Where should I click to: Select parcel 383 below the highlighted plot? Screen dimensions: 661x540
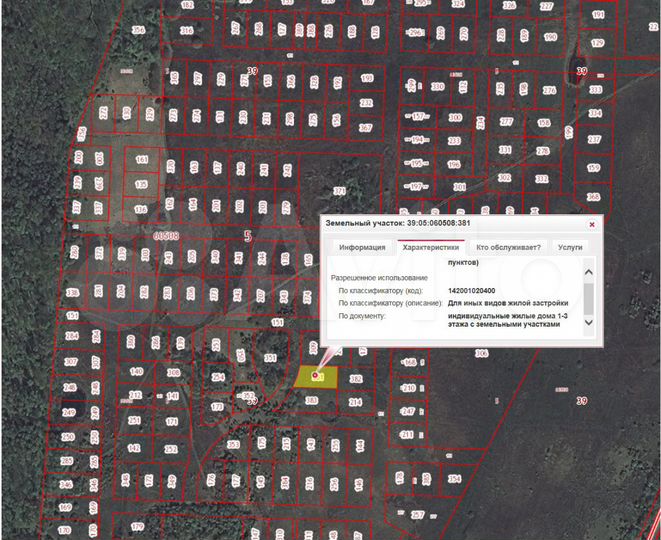(311, 400)
